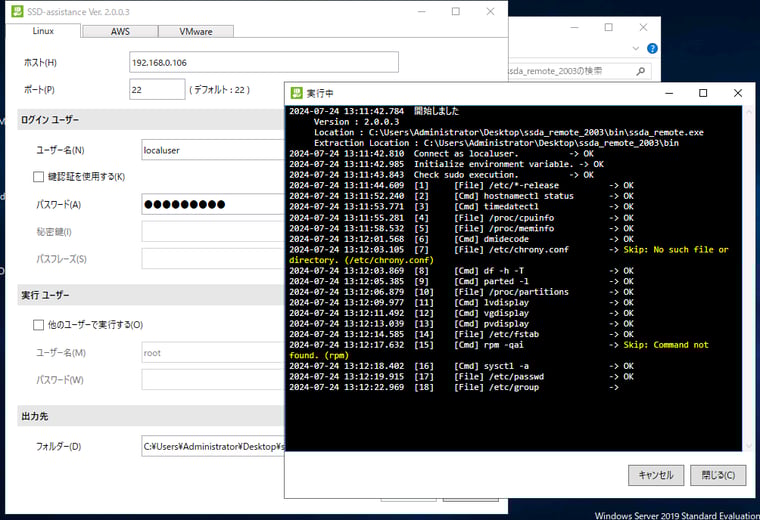760x520 pixels.
Task: Maximize the SSD-assistance window
Action: [456, 12]
